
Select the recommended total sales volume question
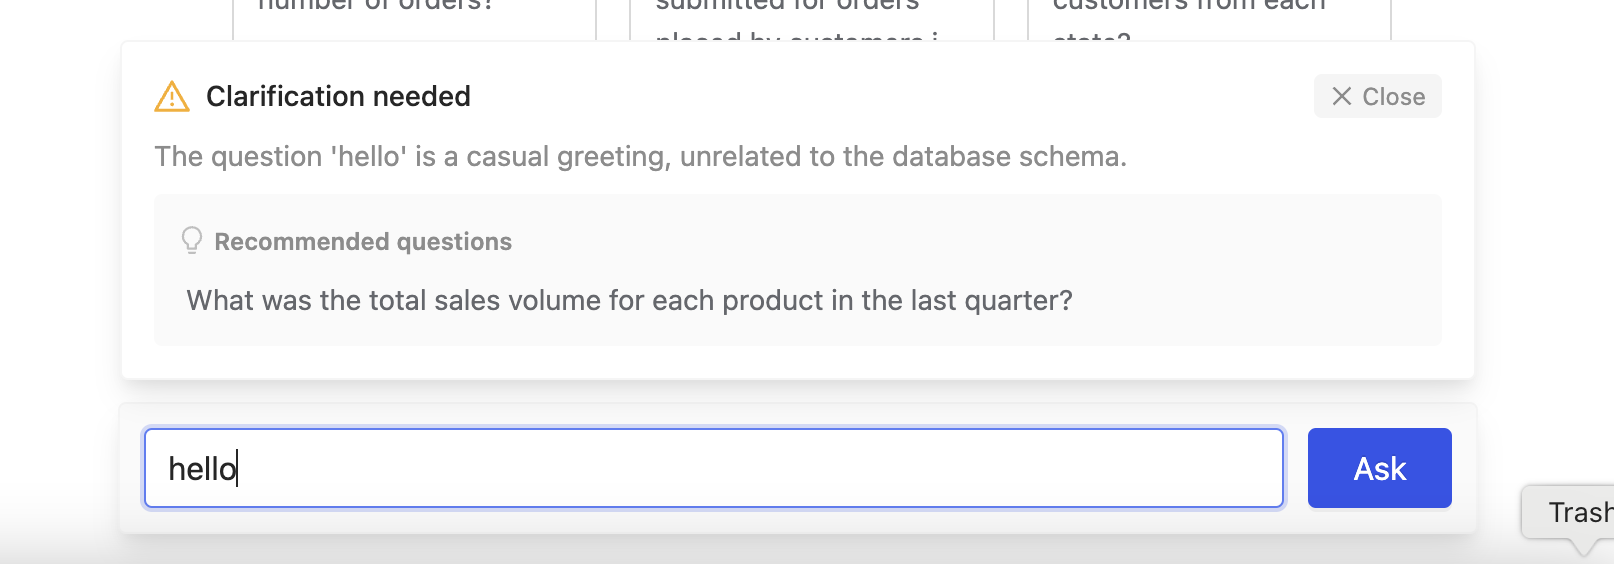[629, 300]
